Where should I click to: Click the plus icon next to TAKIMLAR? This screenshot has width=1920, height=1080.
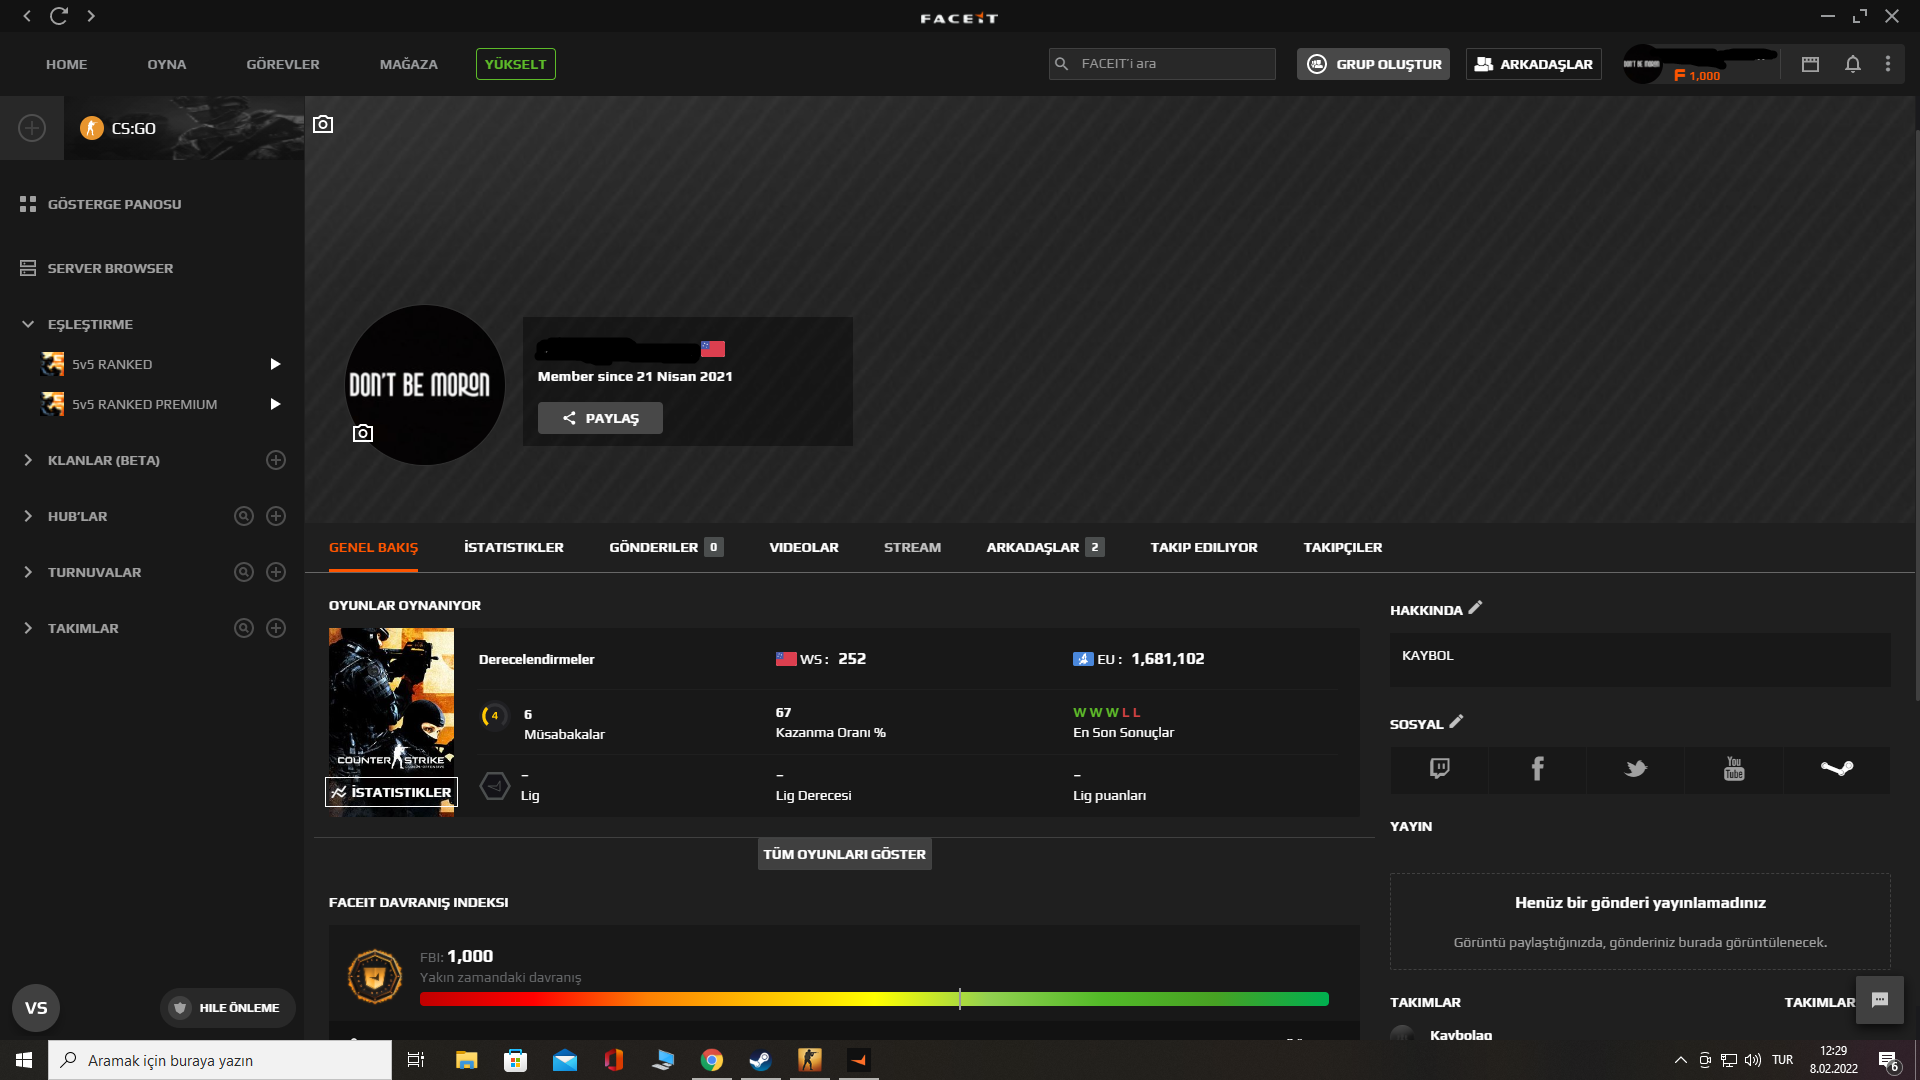276,628
